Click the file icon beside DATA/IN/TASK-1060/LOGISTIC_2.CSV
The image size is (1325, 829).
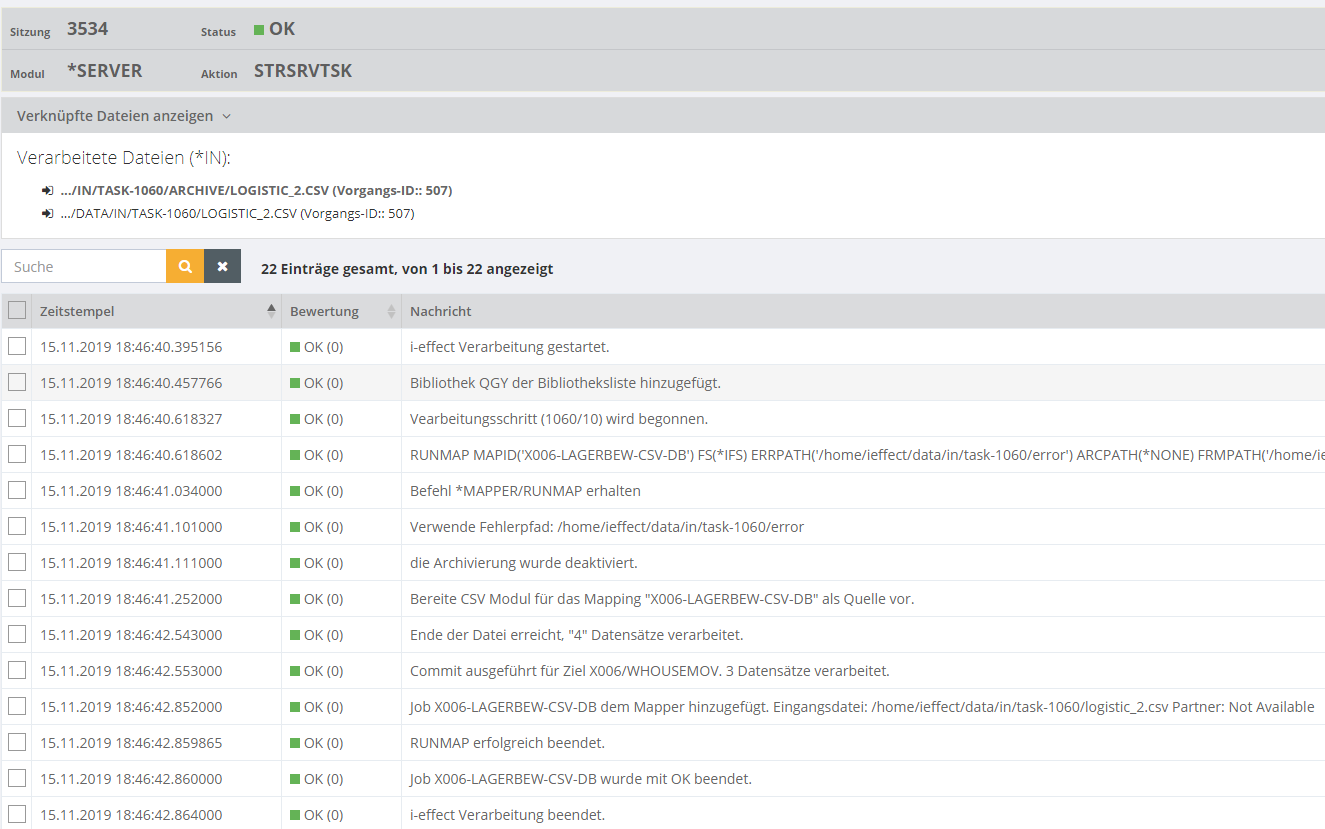point(47,213)
